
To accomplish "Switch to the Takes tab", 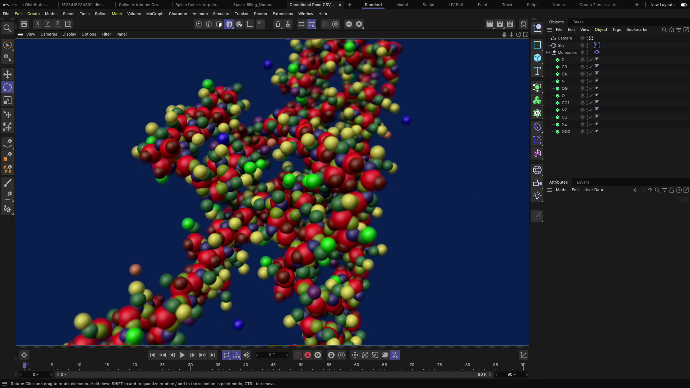I will 578,22.
